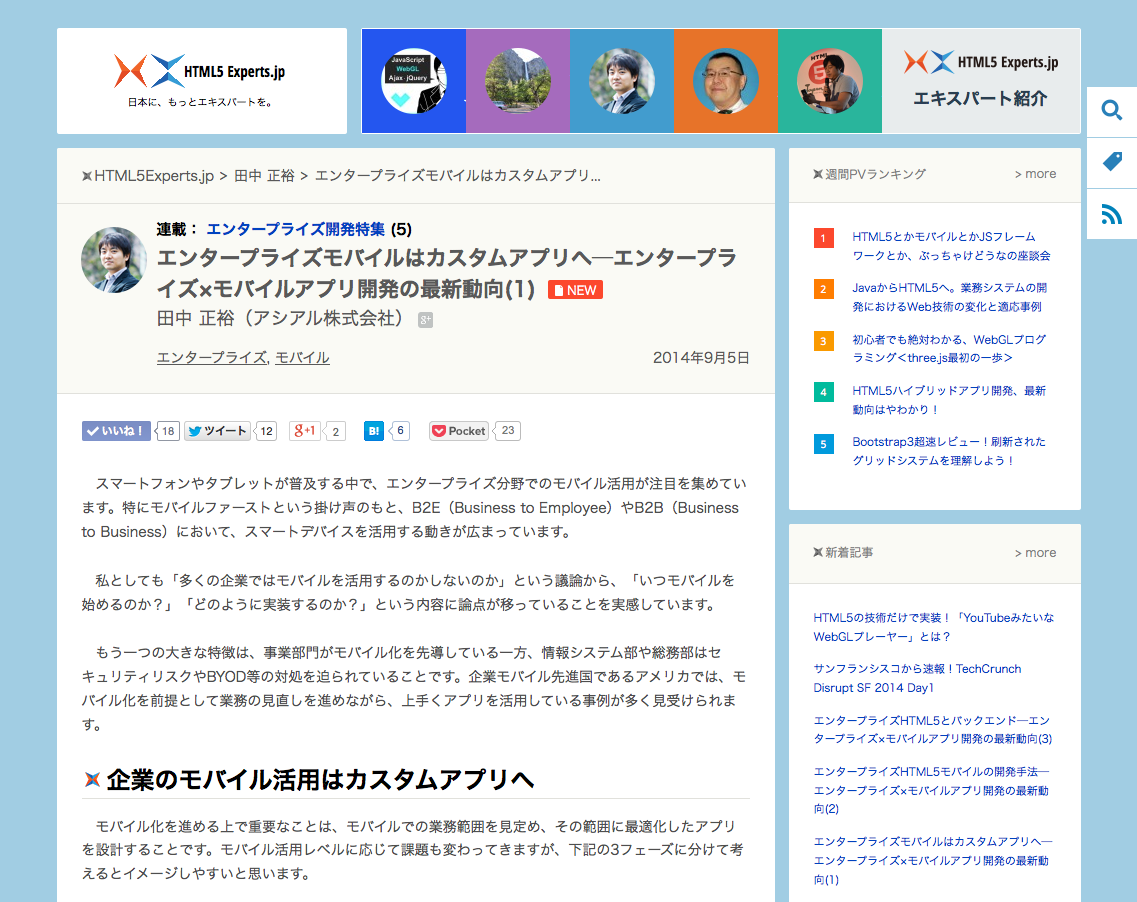Click the search magnifier icon in sidebar
The height and width of the screenshot is (902, 1137).
[1111, 111]
